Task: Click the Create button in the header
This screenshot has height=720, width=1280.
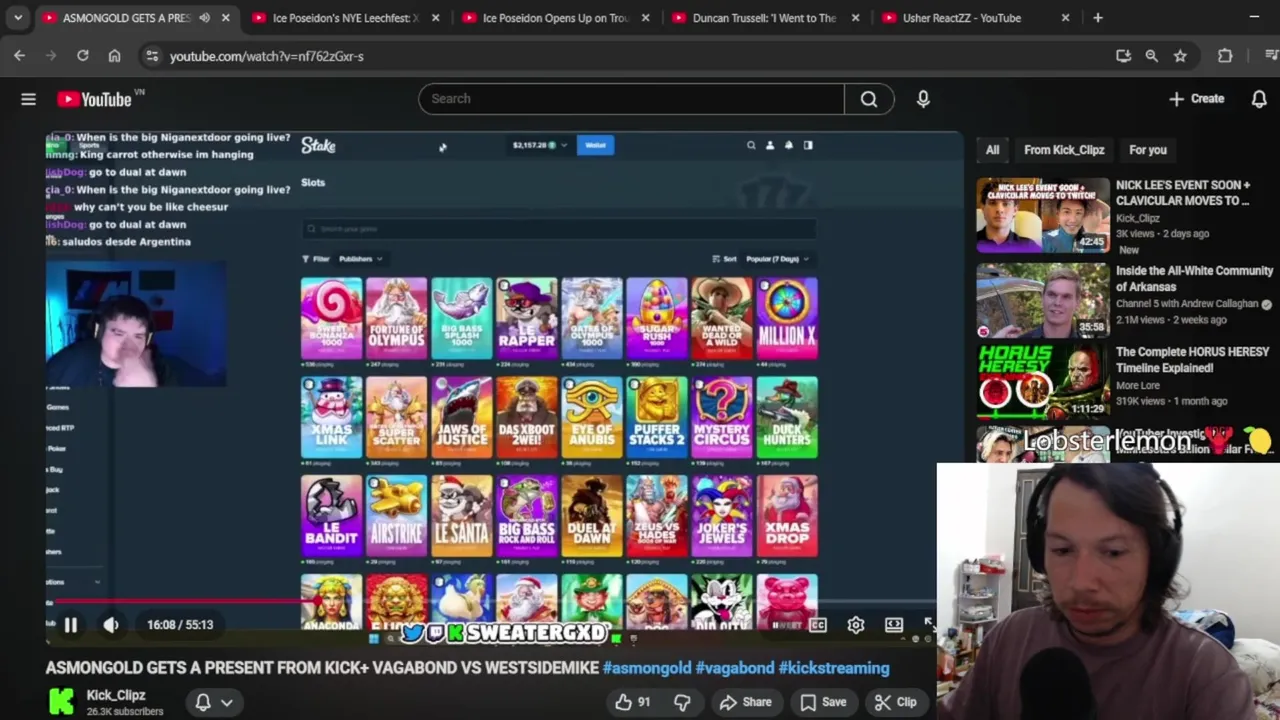Action: pyautogui.click(x=1196, y=99)
